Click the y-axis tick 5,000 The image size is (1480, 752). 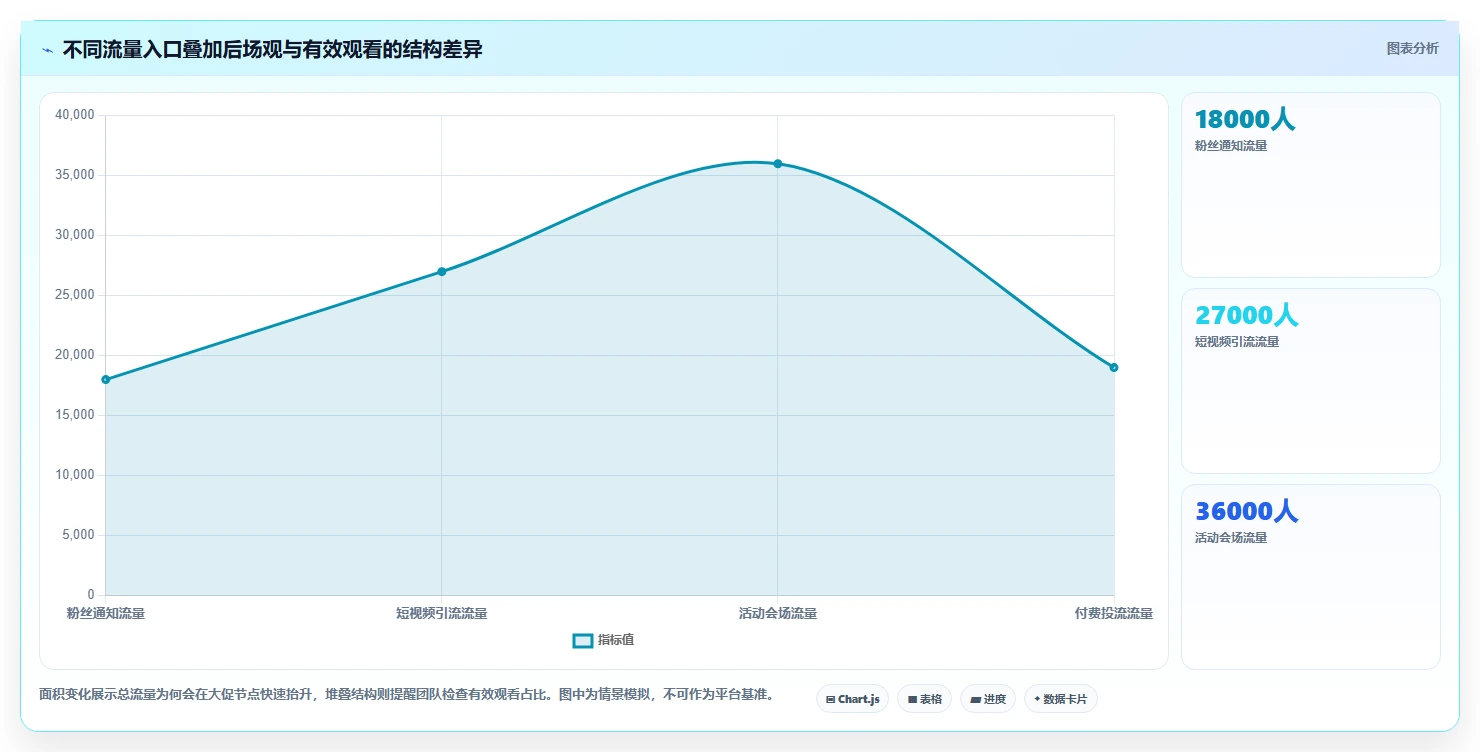(x=78, y=535)
